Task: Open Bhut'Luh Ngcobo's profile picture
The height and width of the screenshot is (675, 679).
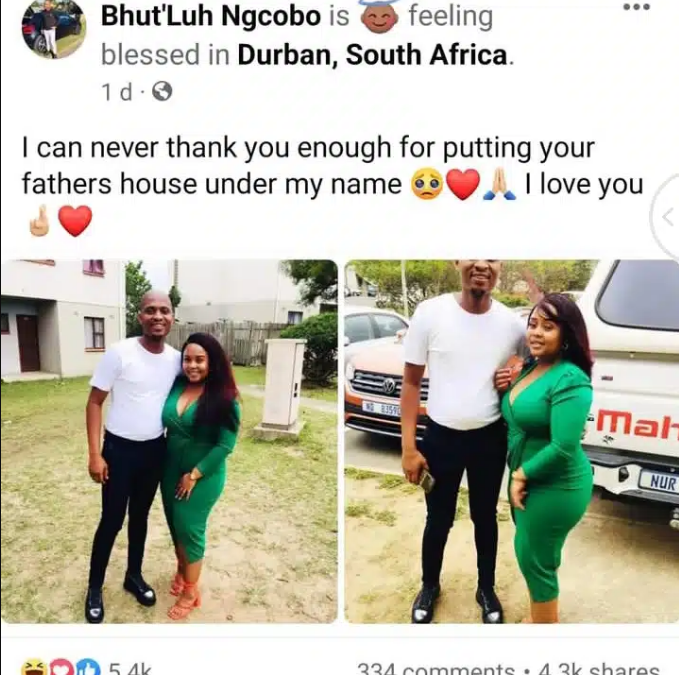Action: 54,29
